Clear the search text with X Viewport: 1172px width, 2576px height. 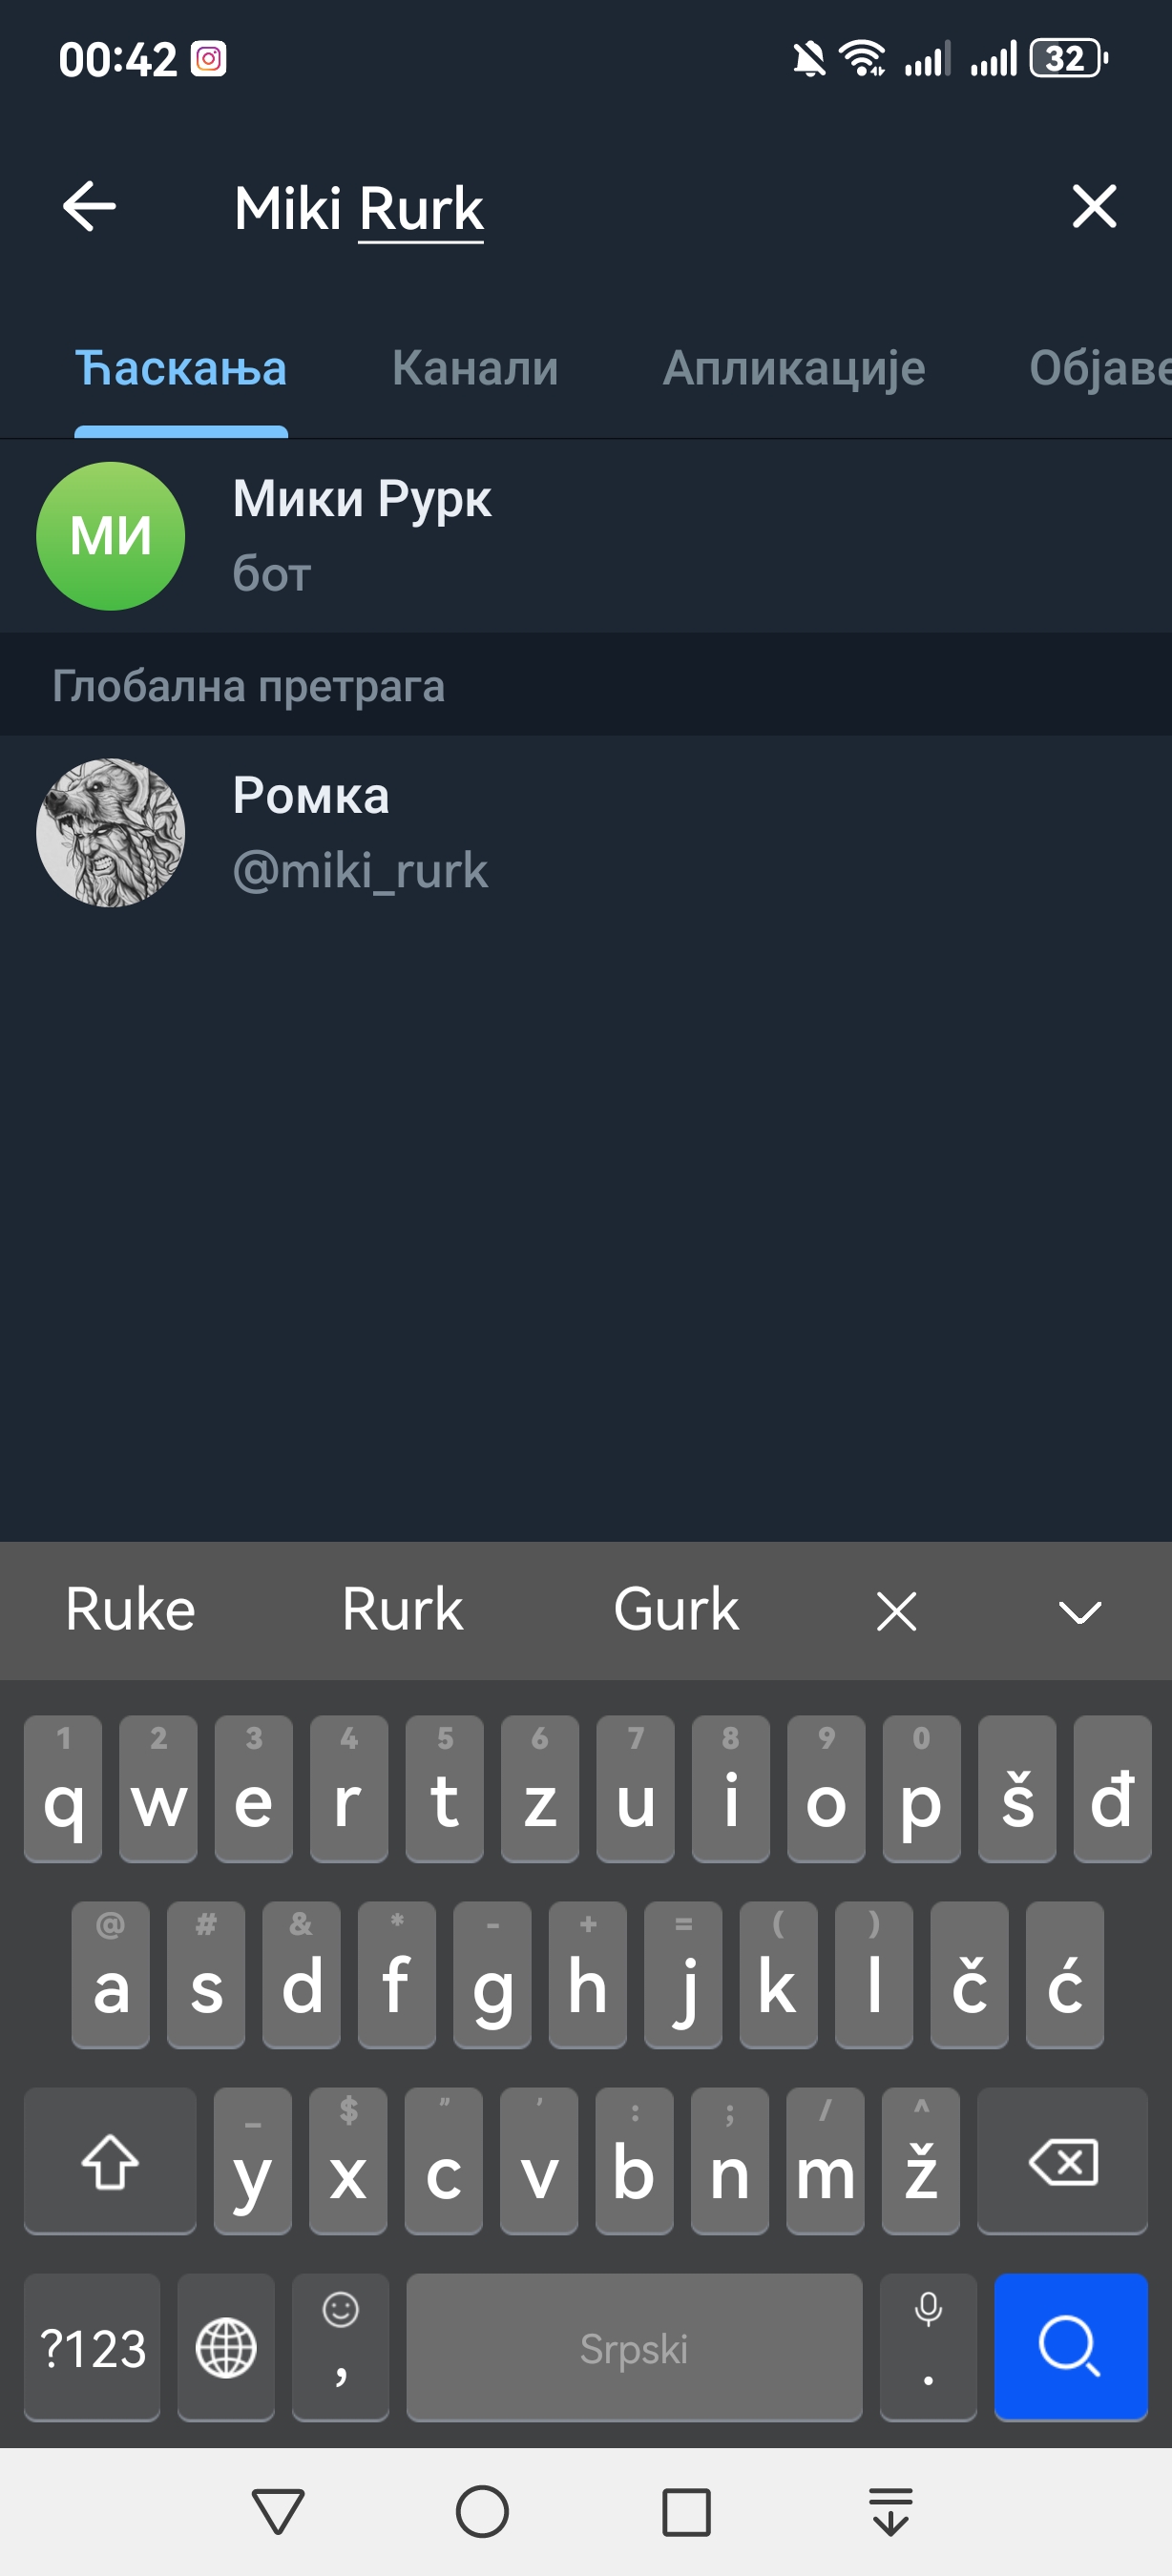pyautogui.click(x=1094, y=207)
